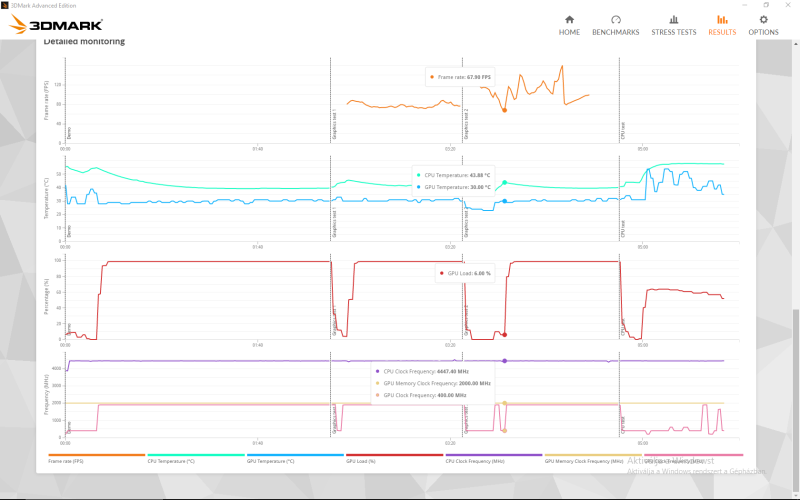The width and height of the screenshot is (800, 500).
Task: Toggle GPU Temperature (°C) legend series
Action: [295, 458]
